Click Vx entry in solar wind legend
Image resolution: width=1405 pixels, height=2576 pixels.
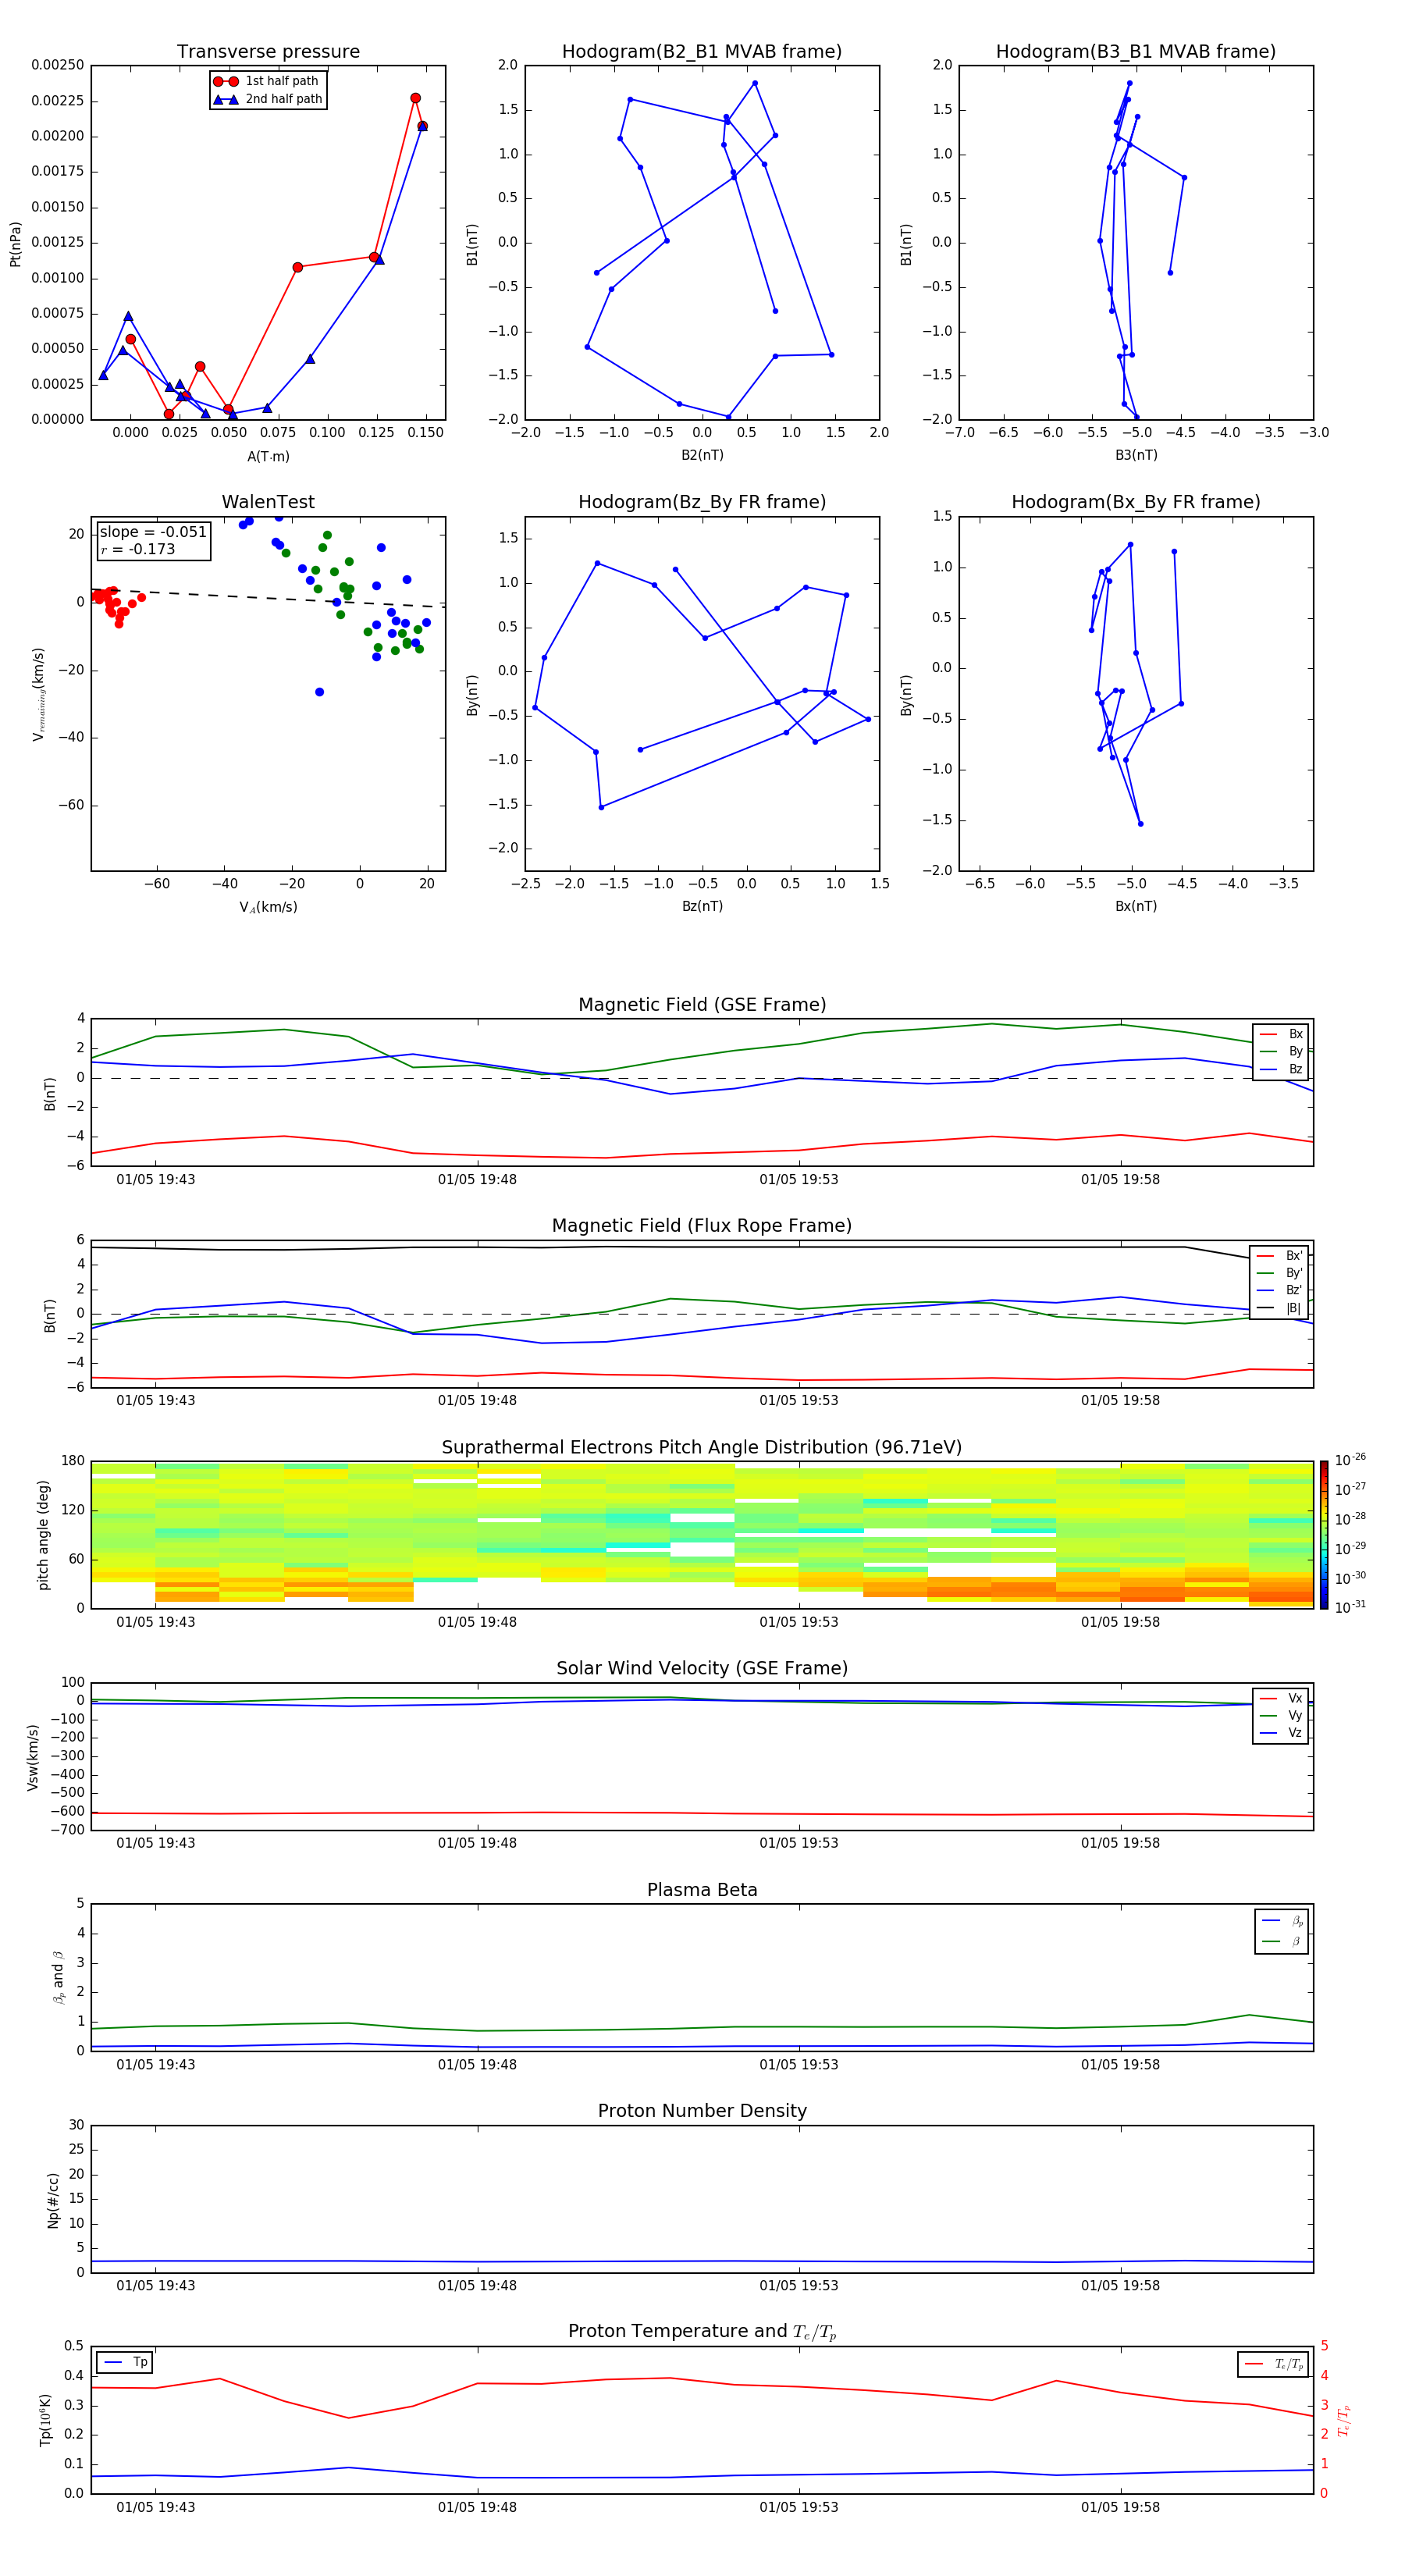1281,1698
